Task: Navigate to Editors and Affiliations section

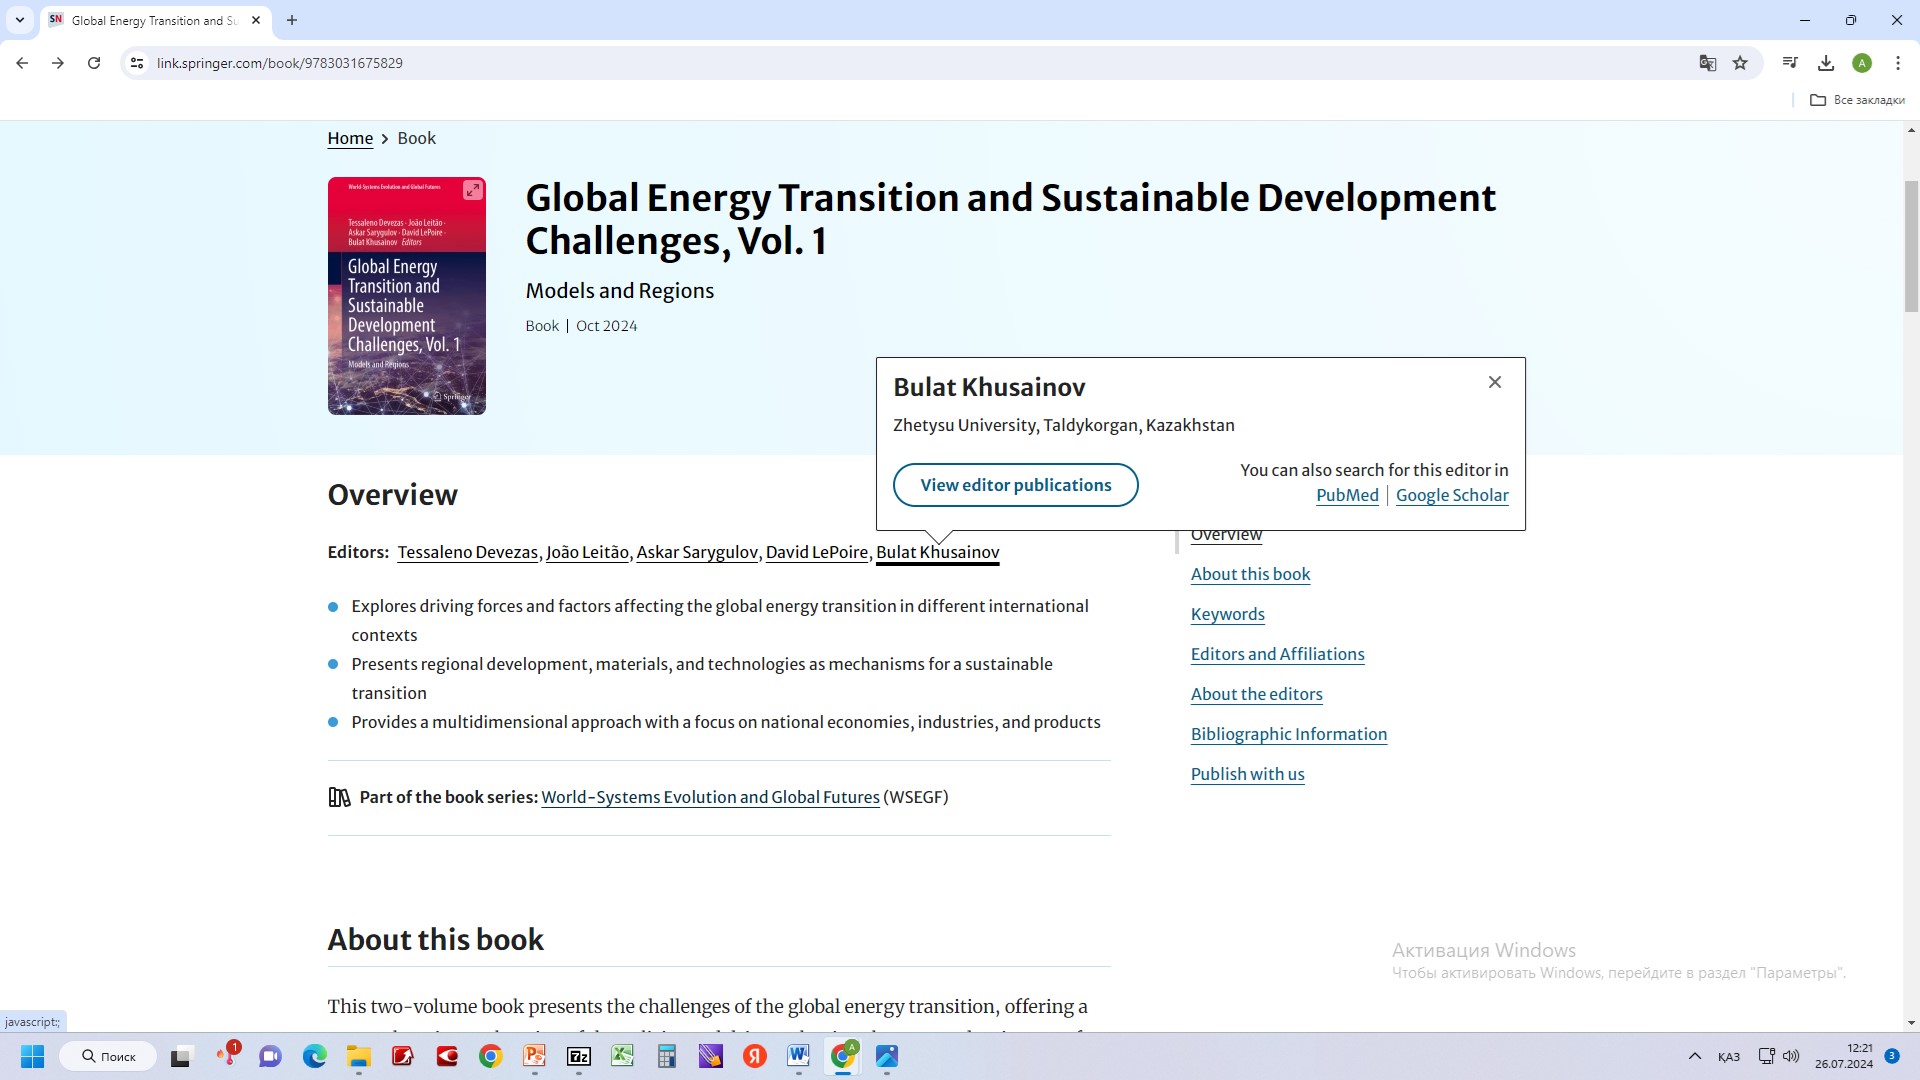Action: click(1277, 654)
